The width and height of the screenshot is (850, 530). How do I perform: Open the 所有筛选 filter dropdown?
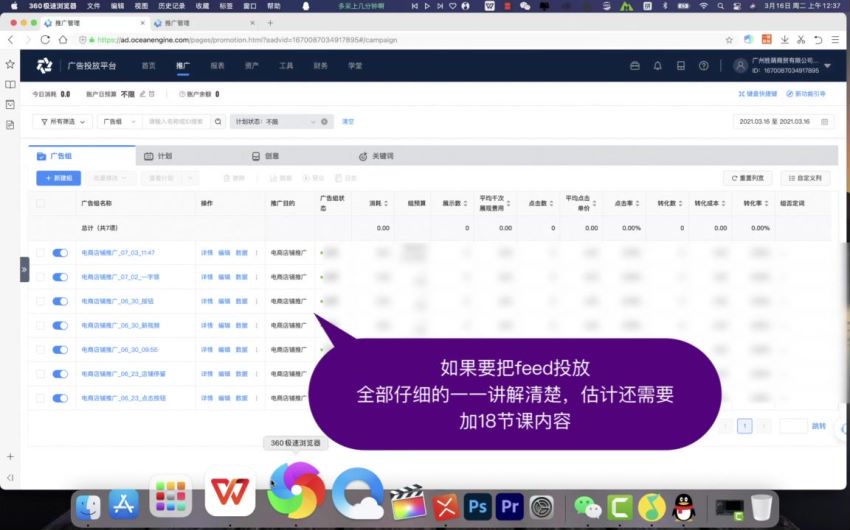pos(62,121)
